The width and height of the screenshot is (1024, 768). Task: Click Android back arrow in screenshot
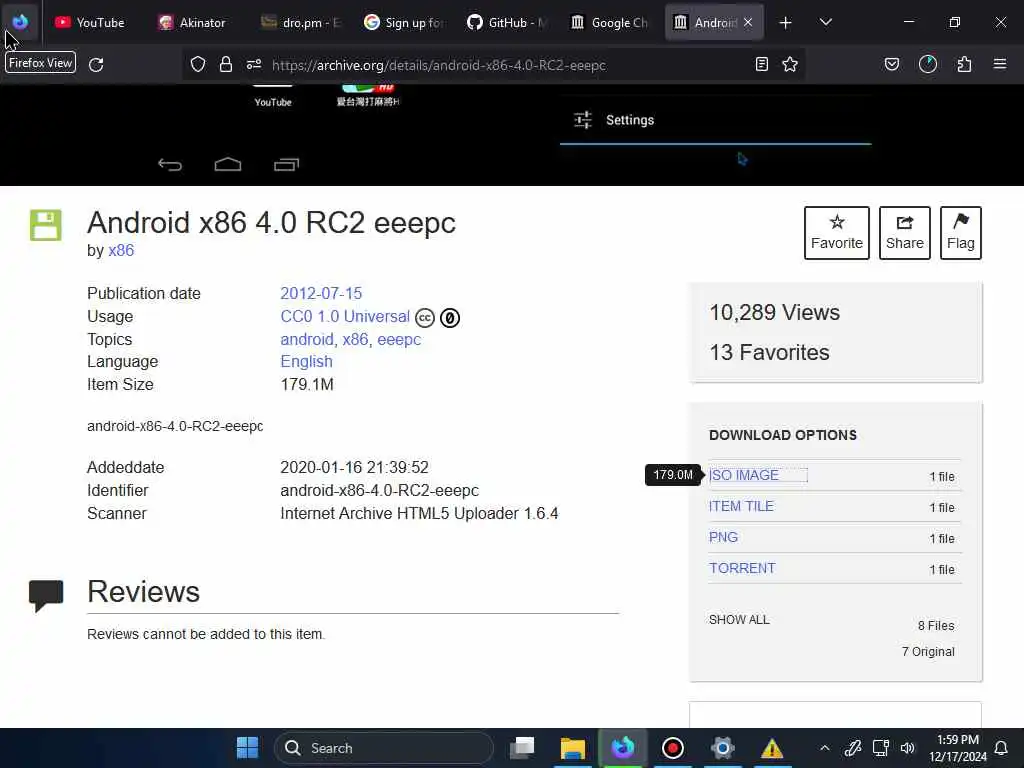170,165
